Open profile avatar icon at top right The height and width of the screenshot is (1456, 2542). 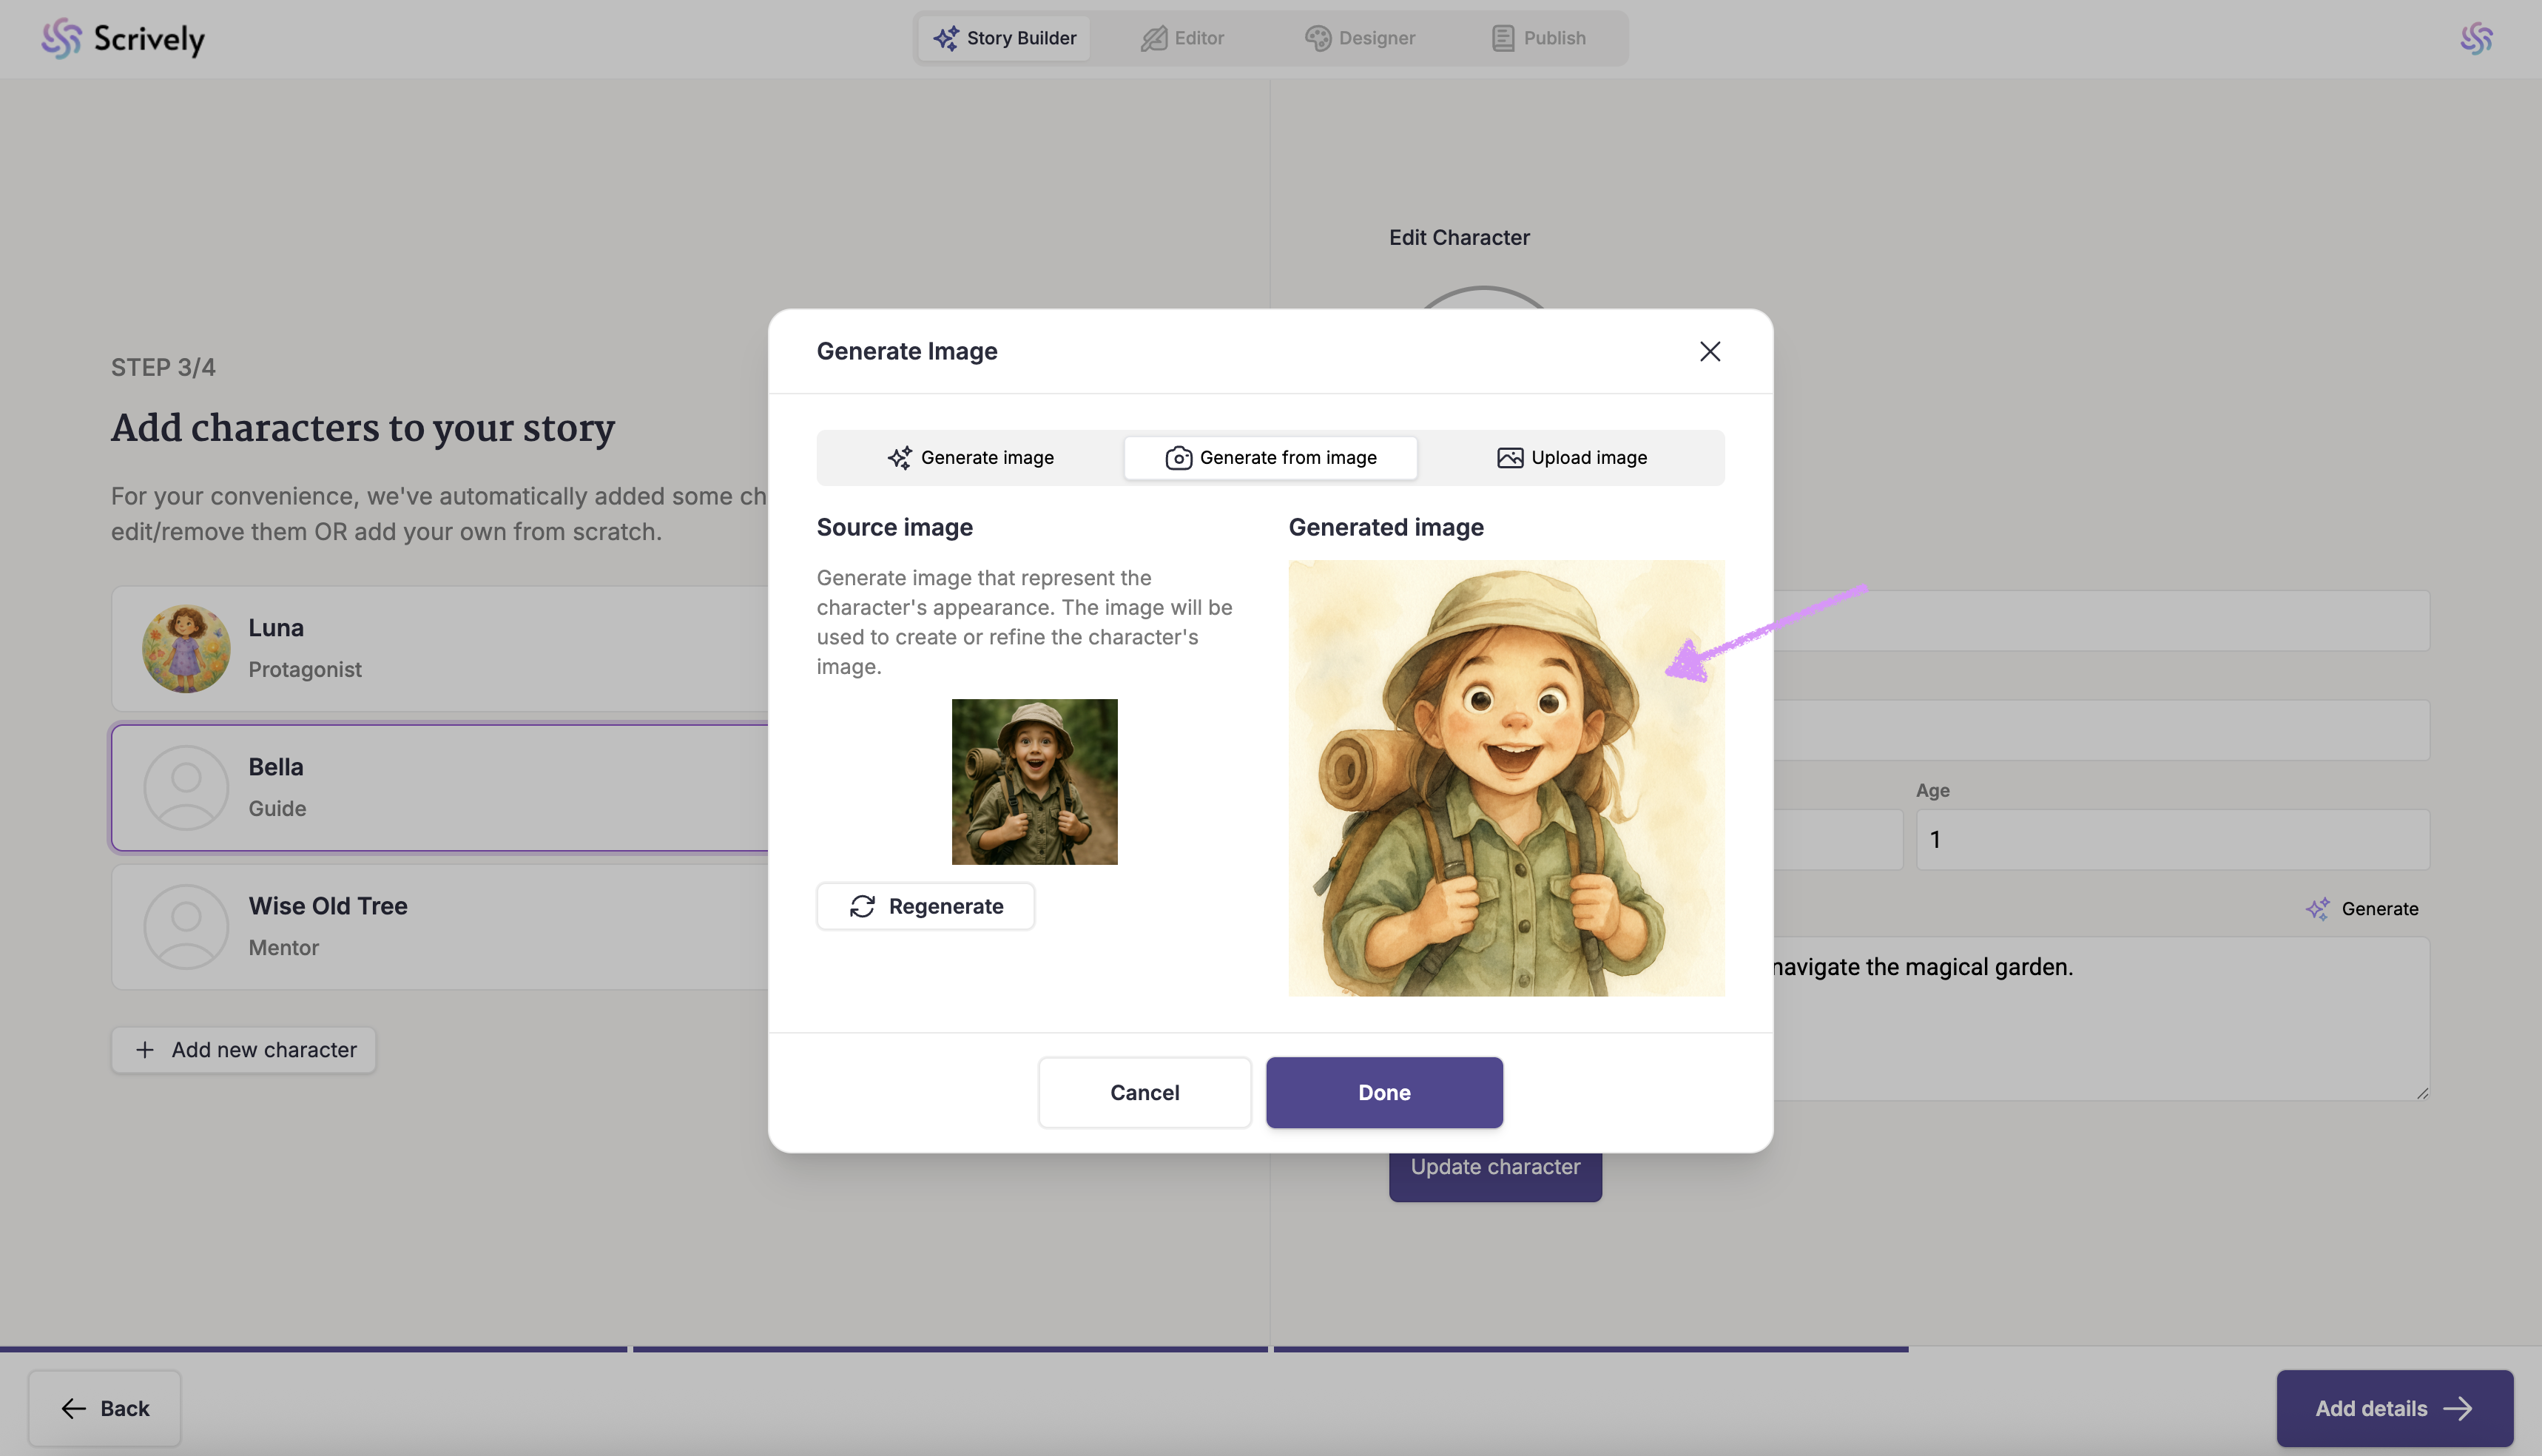tap(2476, 38)
